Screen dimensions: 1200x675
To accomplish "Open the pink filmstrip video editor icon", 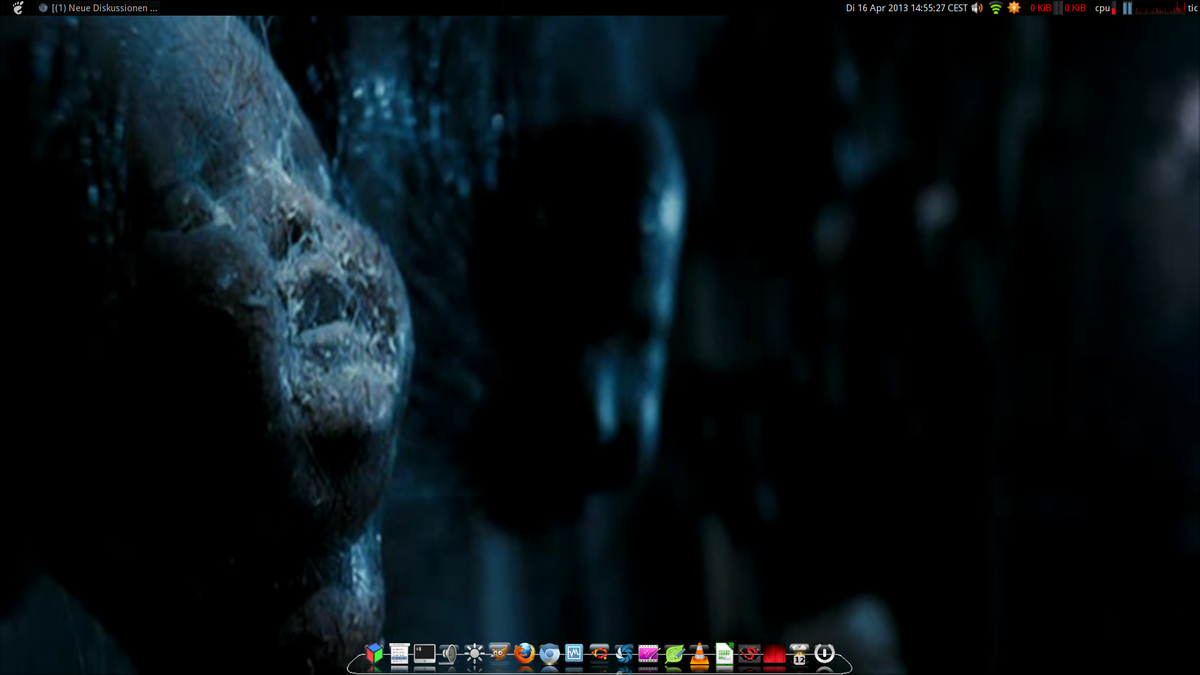I will [650, 654].
